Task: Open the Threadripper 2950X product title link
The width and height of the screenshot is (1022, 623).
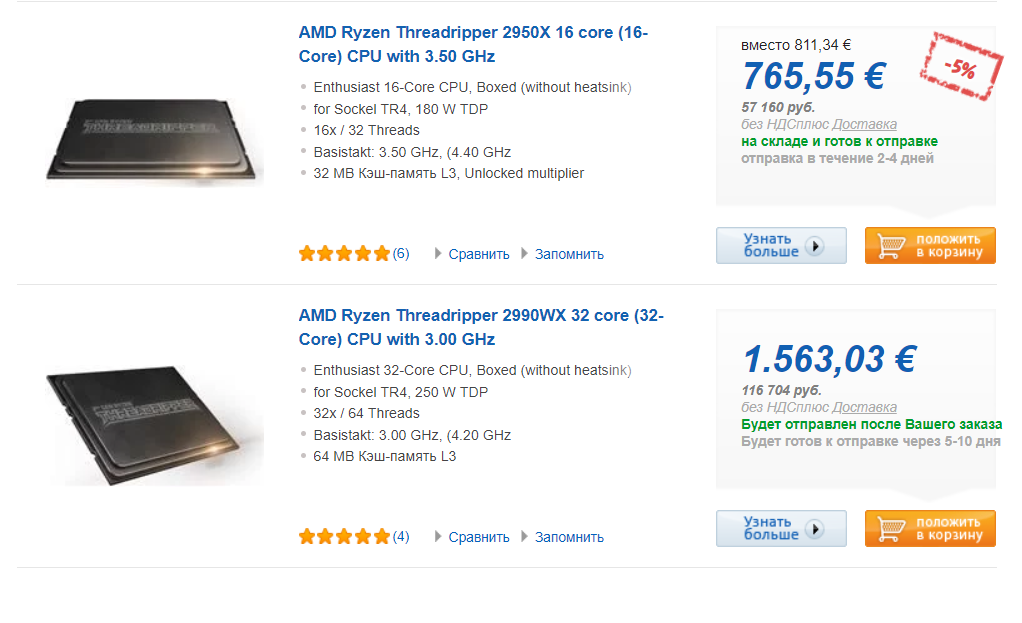Action: [x=473, y=44]
